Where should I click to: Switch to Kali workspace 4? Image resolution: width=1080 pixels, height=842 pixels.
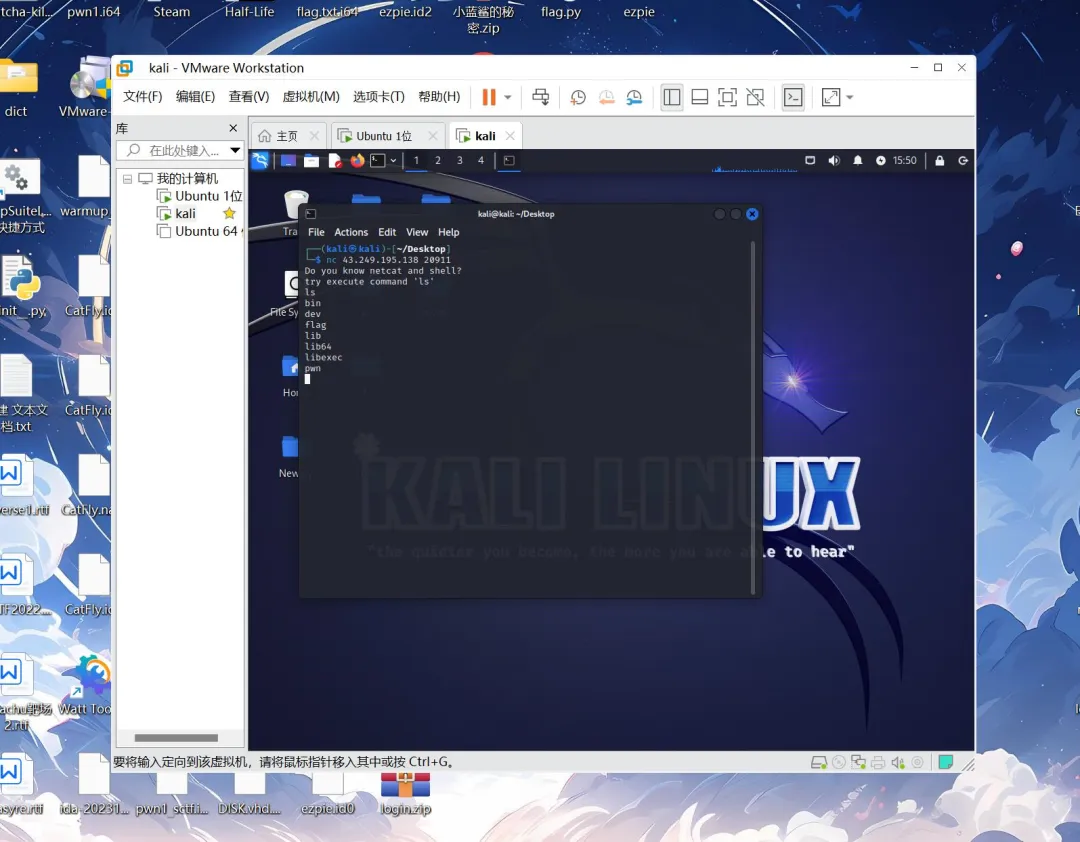click(481, 161)
